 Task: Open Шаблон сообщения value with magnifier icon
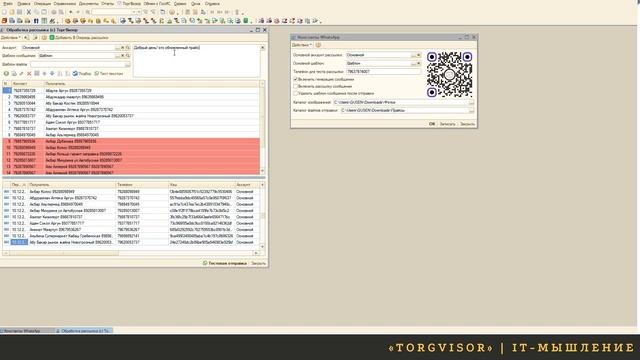pyautogui.click(x=127, y=56)
